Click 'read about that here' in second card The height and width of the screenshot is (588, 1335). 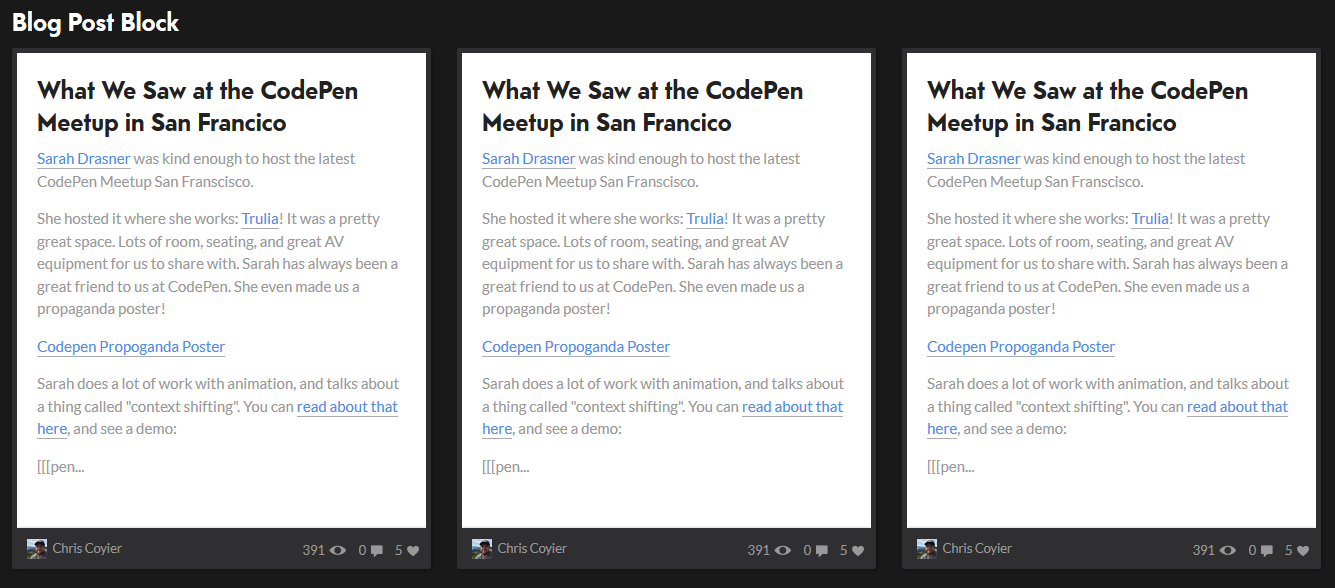pos(662,418)
